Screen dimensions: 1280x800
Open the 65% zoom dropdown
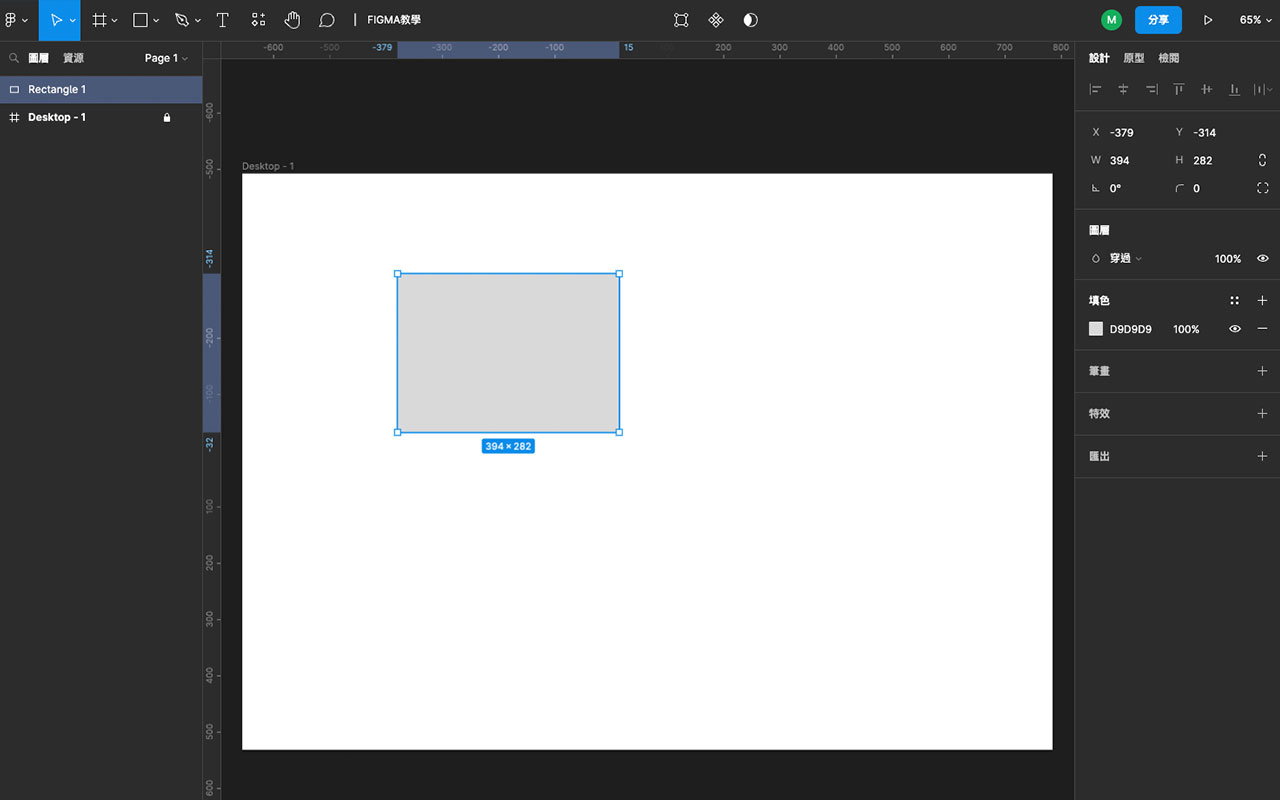pyautogui.click(x=1255, y=20)
